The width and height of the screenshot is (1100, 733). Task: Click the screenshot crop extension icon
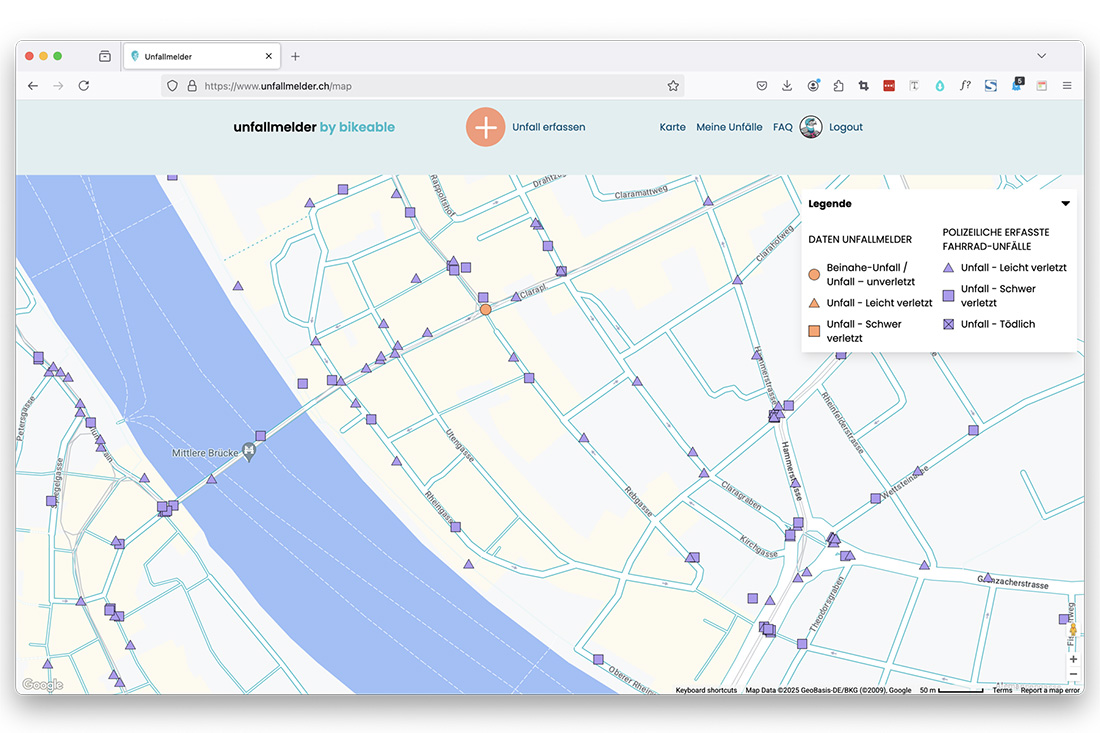864,86
